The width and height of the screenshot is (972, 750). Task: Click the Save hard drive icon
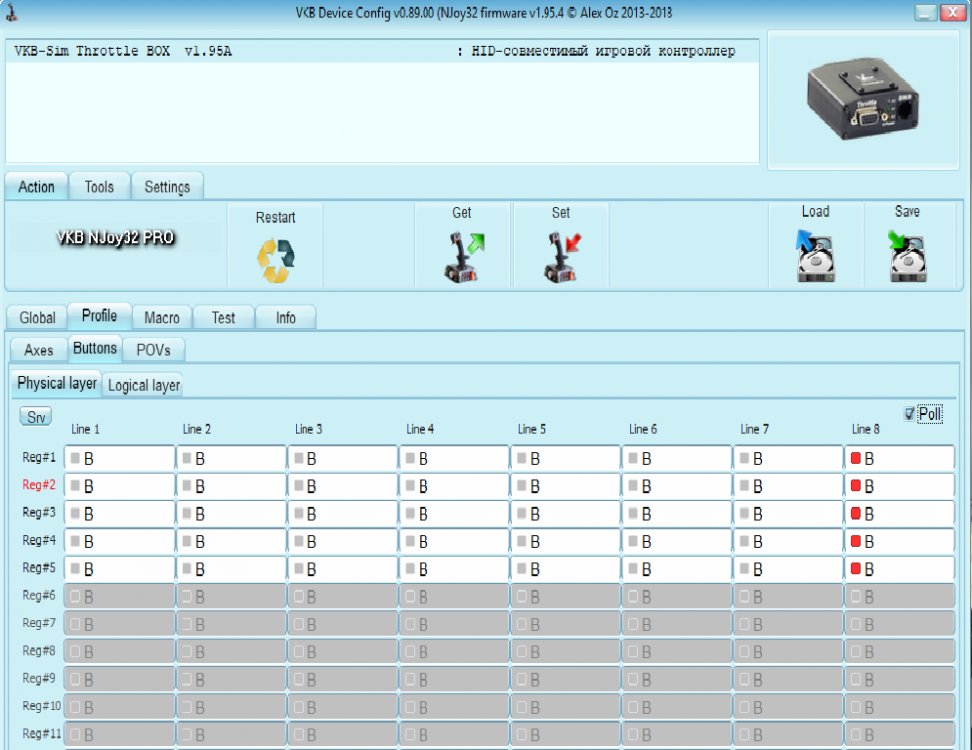tap(907, 256)
